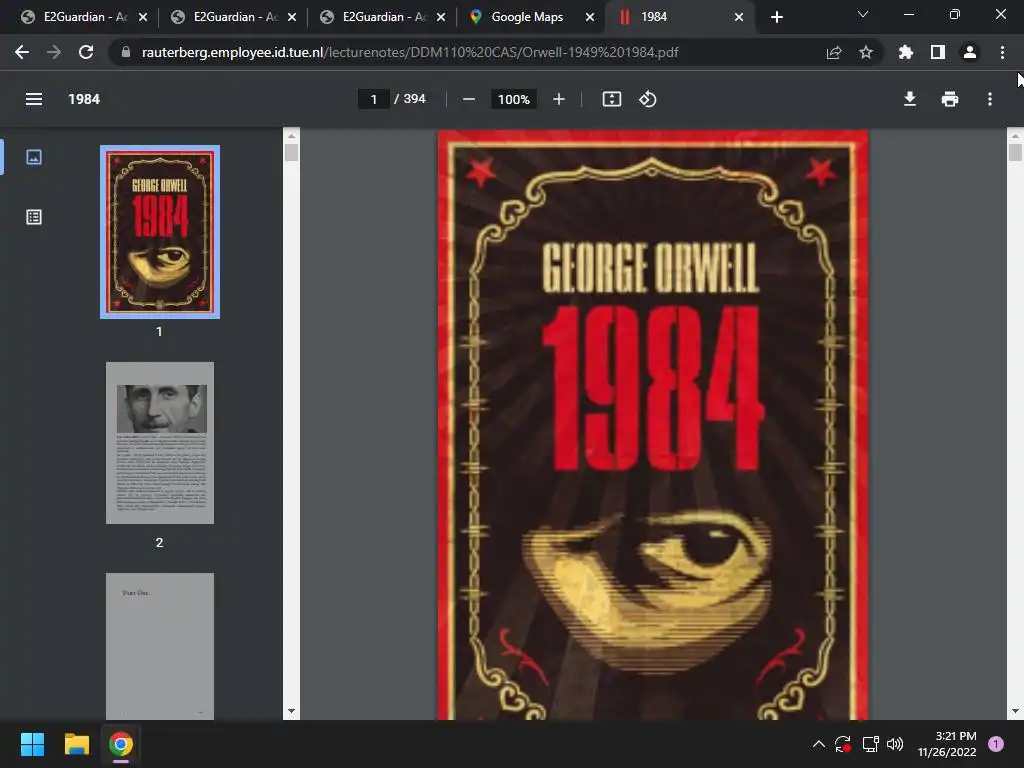Click the sidebar scrollbar up arrow
Screen dimensions: 1024x768
pos(291,135)
